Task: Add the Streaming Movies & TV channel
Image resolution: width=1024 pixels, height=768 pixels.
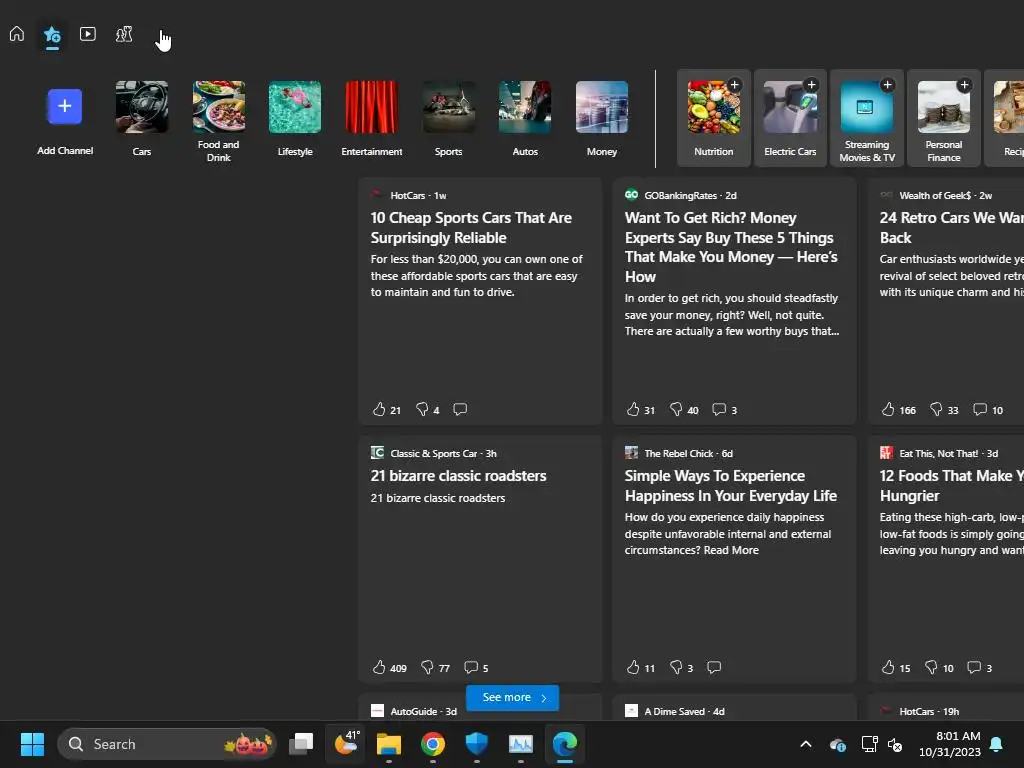Action: [x=888, y=85]
